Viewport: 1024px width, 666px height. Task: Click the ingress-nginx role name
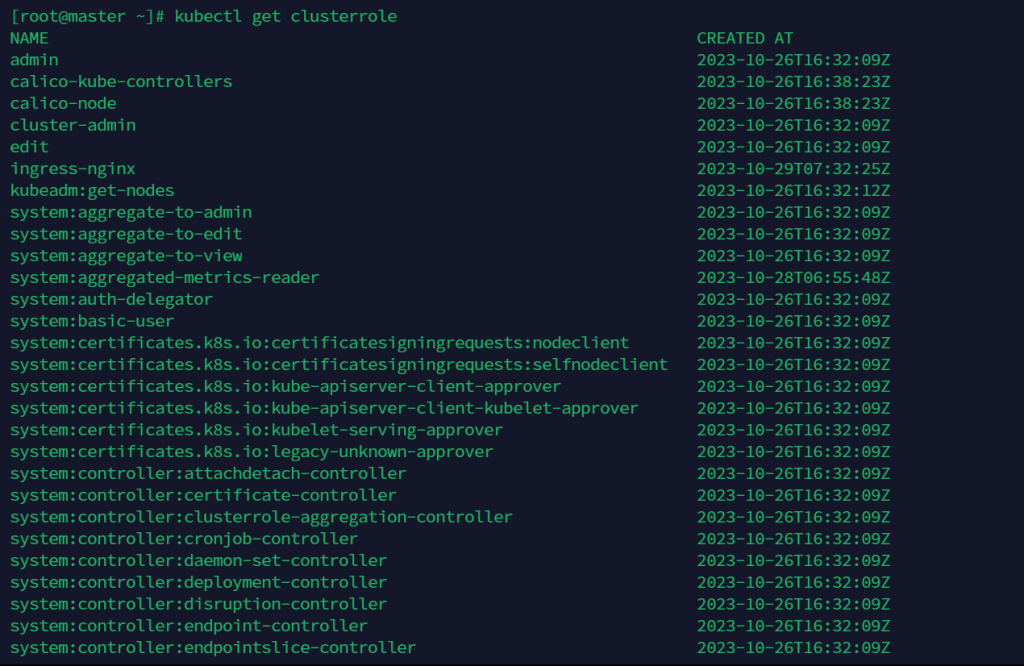click(73, 169)
